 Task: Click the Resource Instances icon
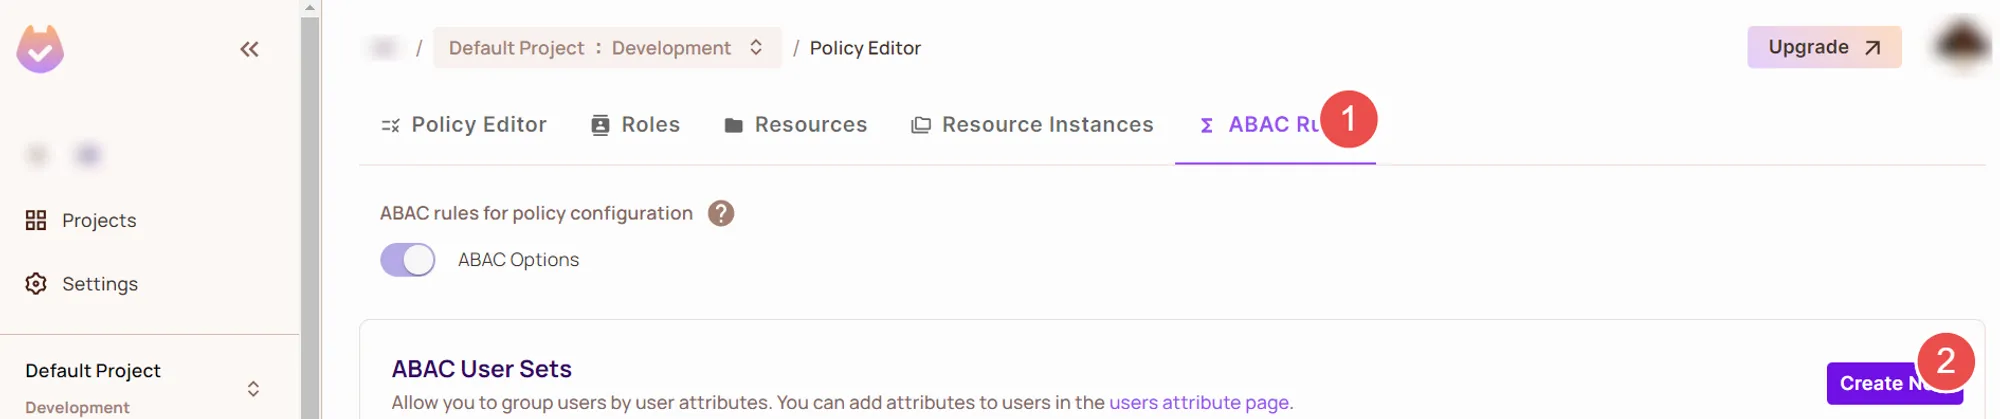[921, 125]
